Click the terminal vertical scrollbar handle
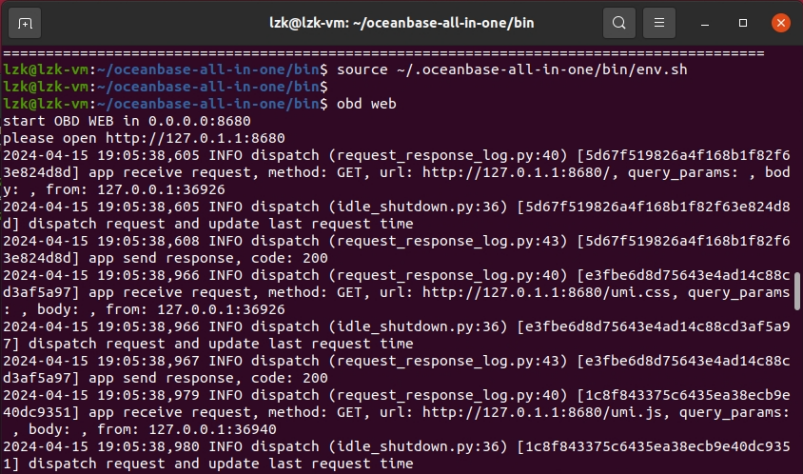The height and width of the screenshot is (474, 803). (797, 291)
